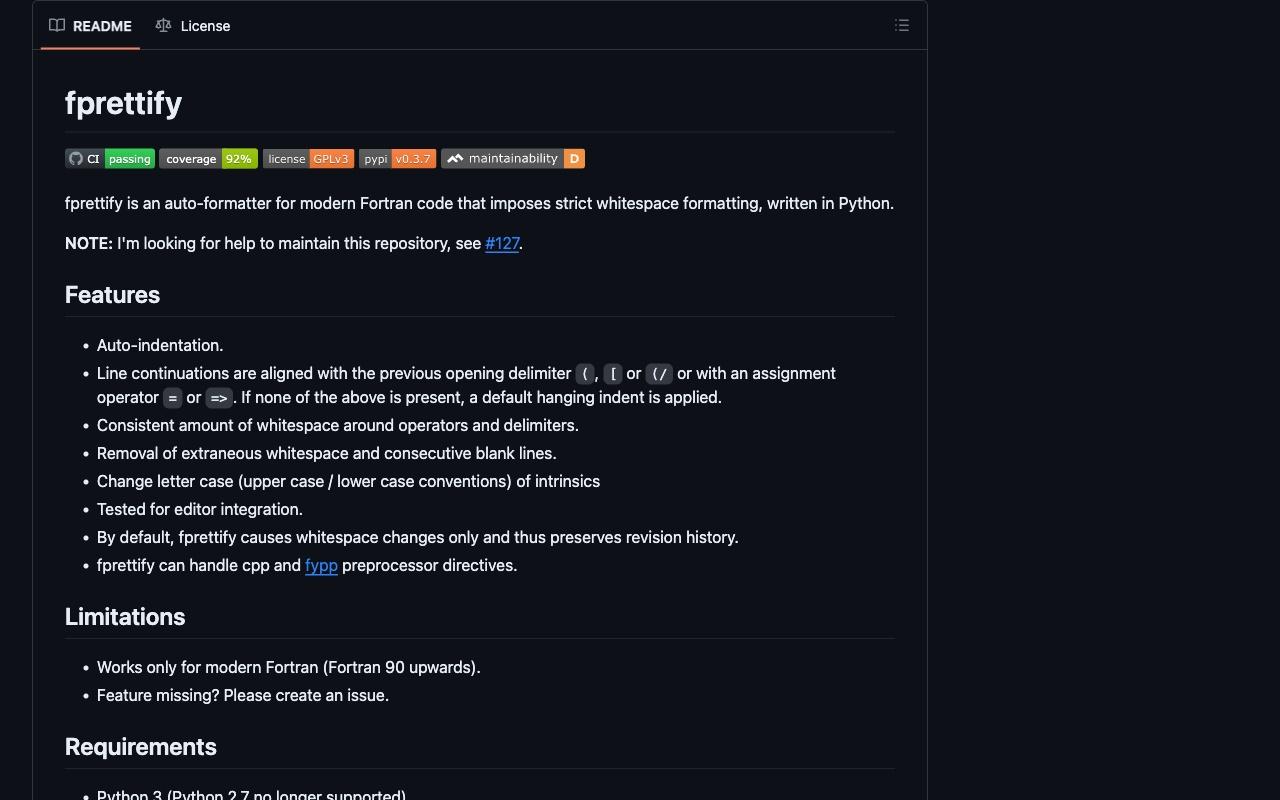Click the 'Auto-indentation.' bullet text
Screen dimensions: 1280x800
160,345
